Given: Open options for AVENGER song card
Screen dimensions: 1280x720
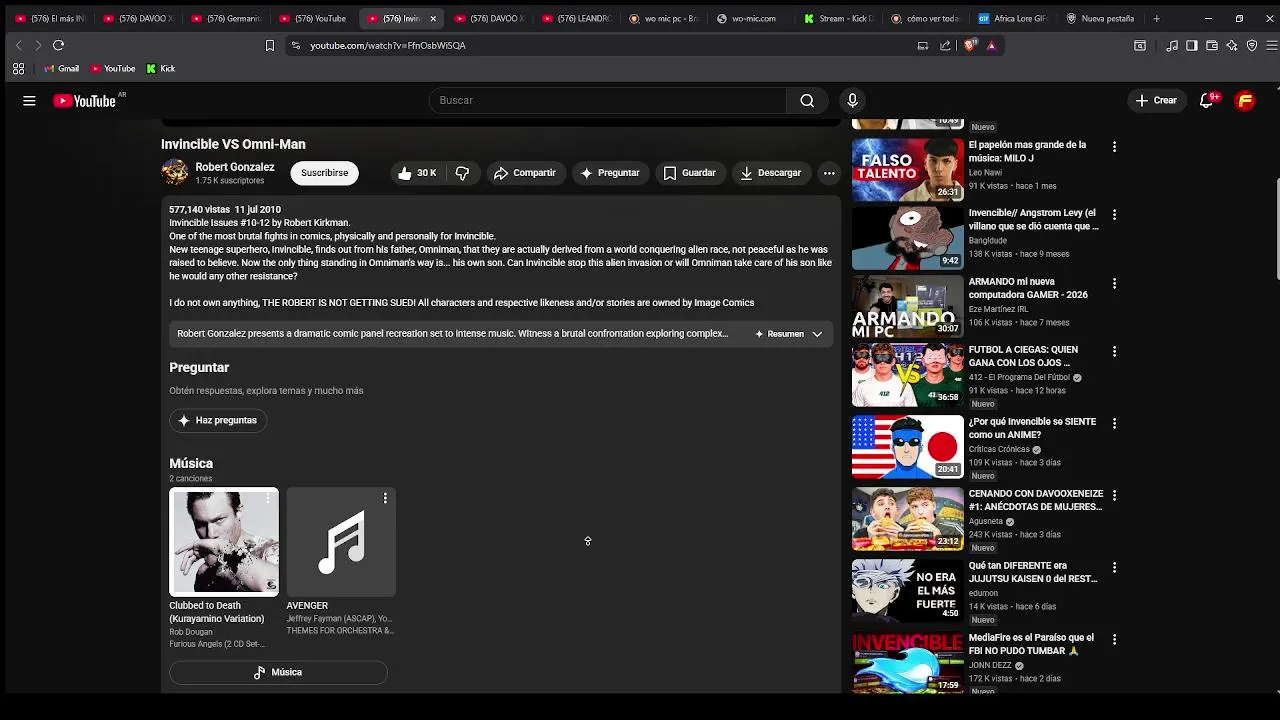Looking at the screenshot, I should (x=385, y=498).
